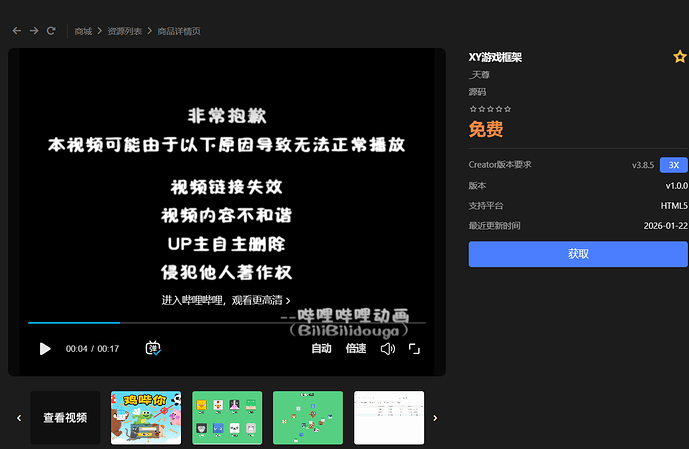
Task: Select the white document thumbnail
Action: (x=389, y=418)
